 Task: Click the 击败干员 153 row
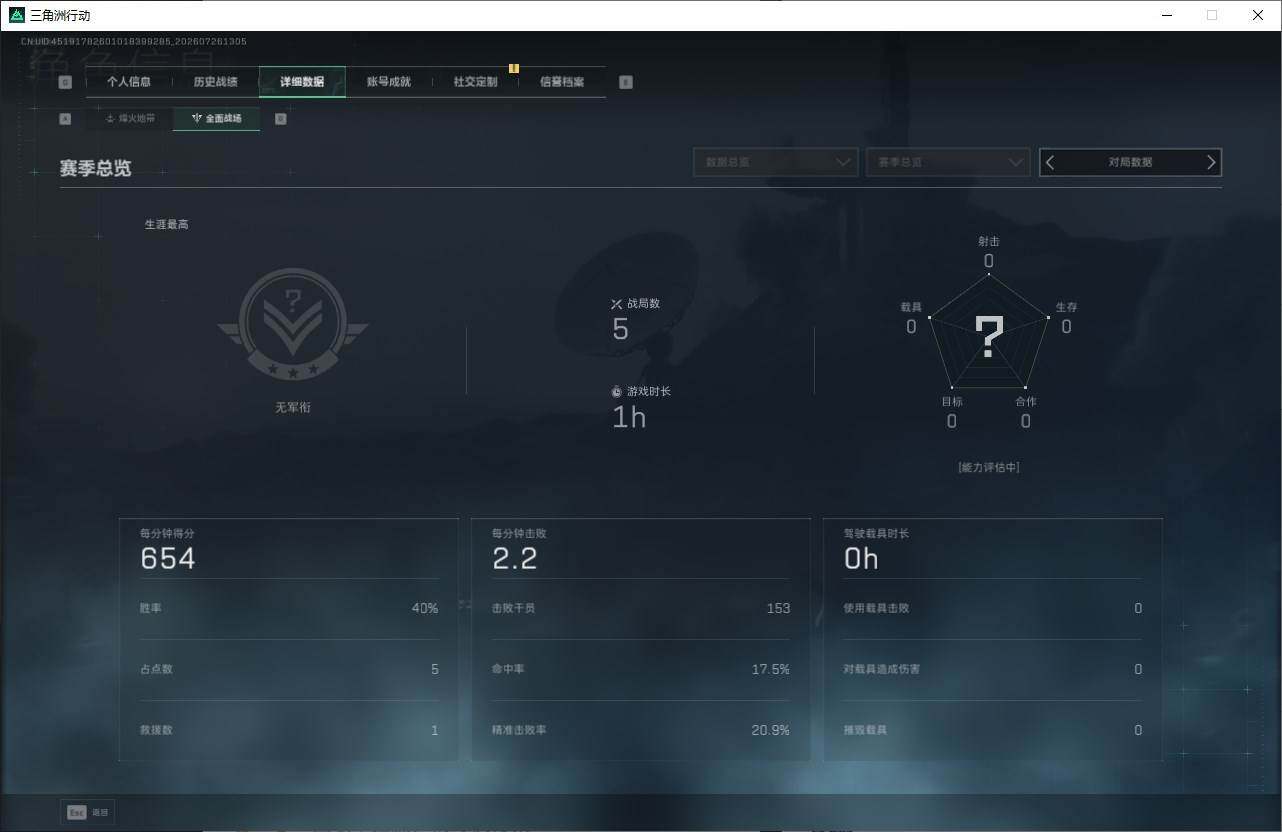coord(641,609)
